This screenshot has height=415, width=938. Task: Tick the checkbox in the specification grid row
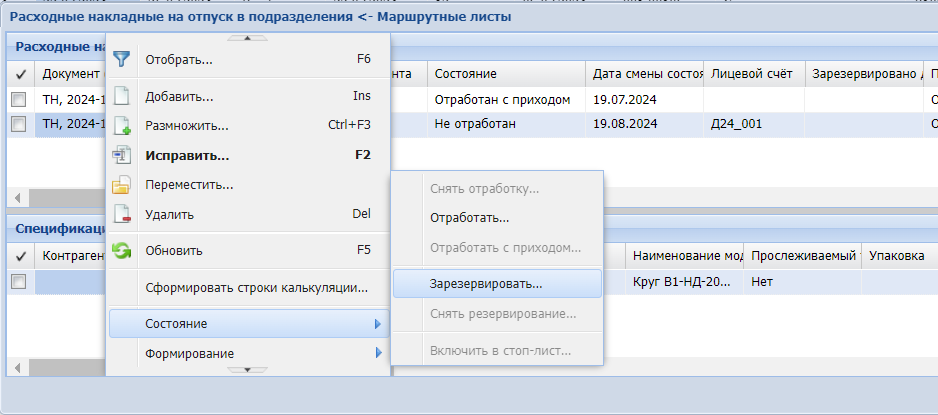point(18,282)
